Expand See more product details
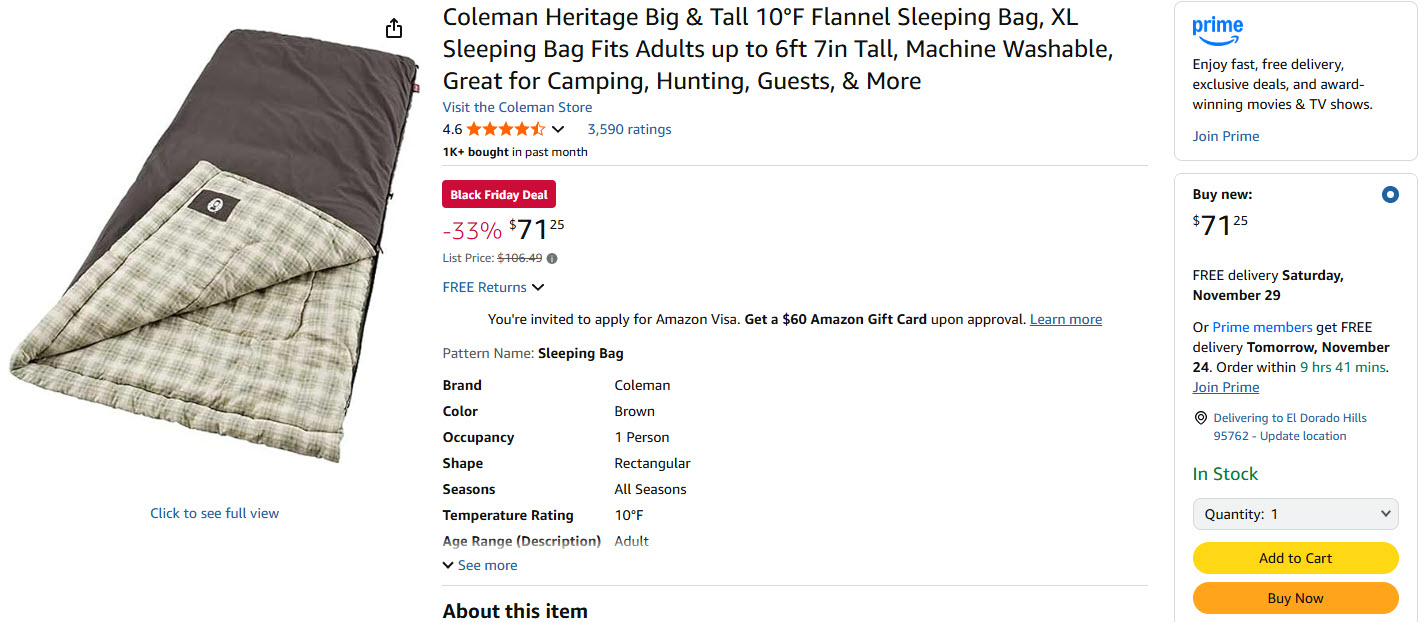The image size is (1427, 622). 480,565
